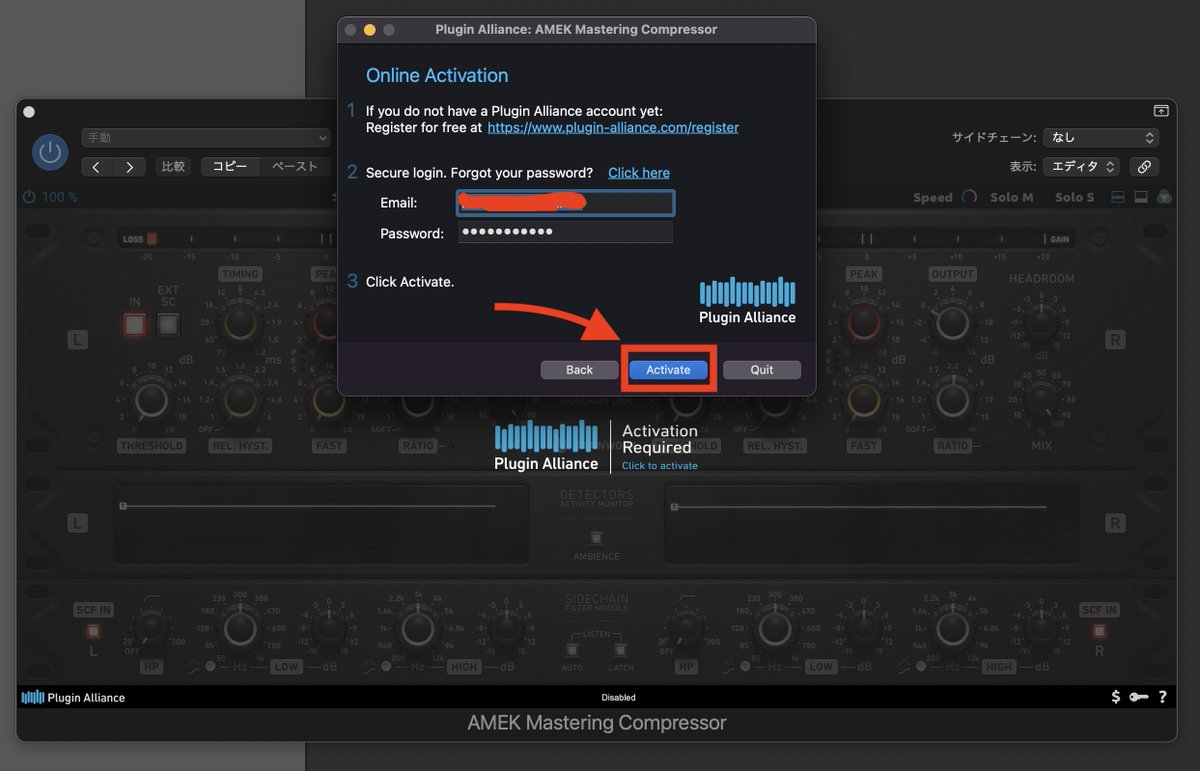1200x771 pixels.
Task: Click the ペースト paste button
Action: (295, 167)
